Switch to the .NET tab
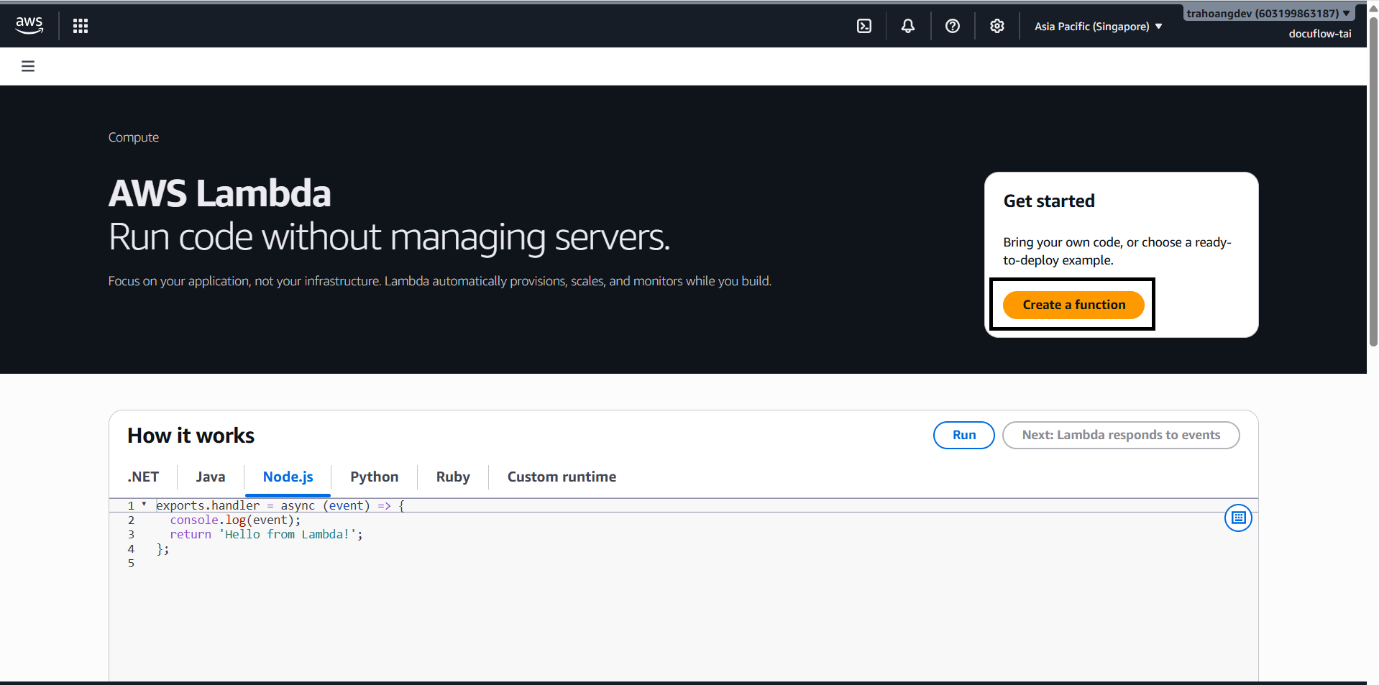The width and height of the screenshot is (1379, 685). coord(143,477)
